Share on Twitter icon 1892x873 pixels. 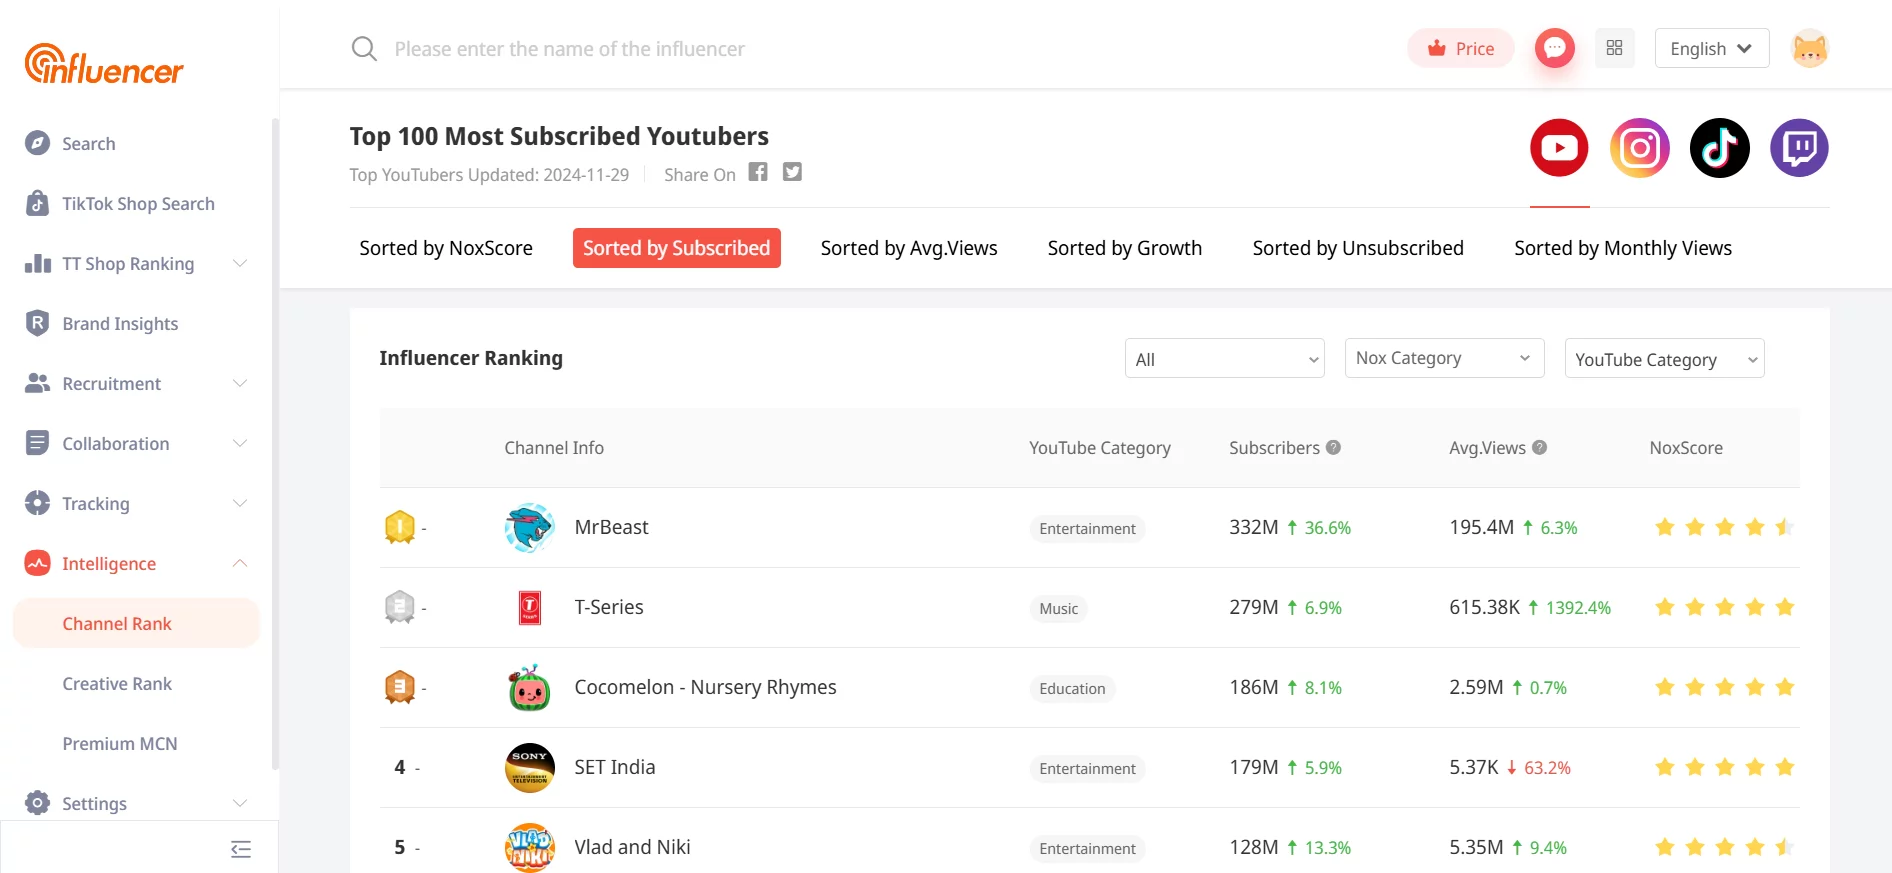coord(792,172)
